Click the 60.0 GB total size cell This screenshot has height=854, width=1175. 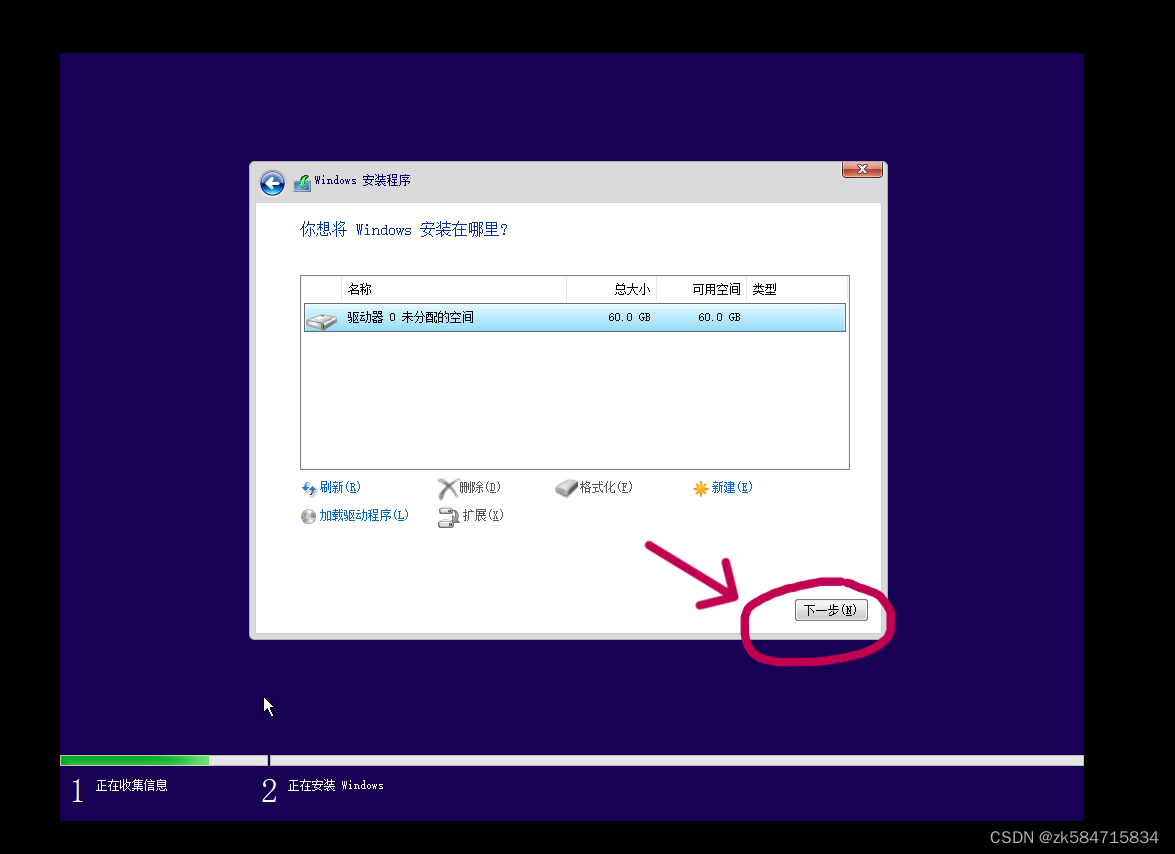click(629, 318)
